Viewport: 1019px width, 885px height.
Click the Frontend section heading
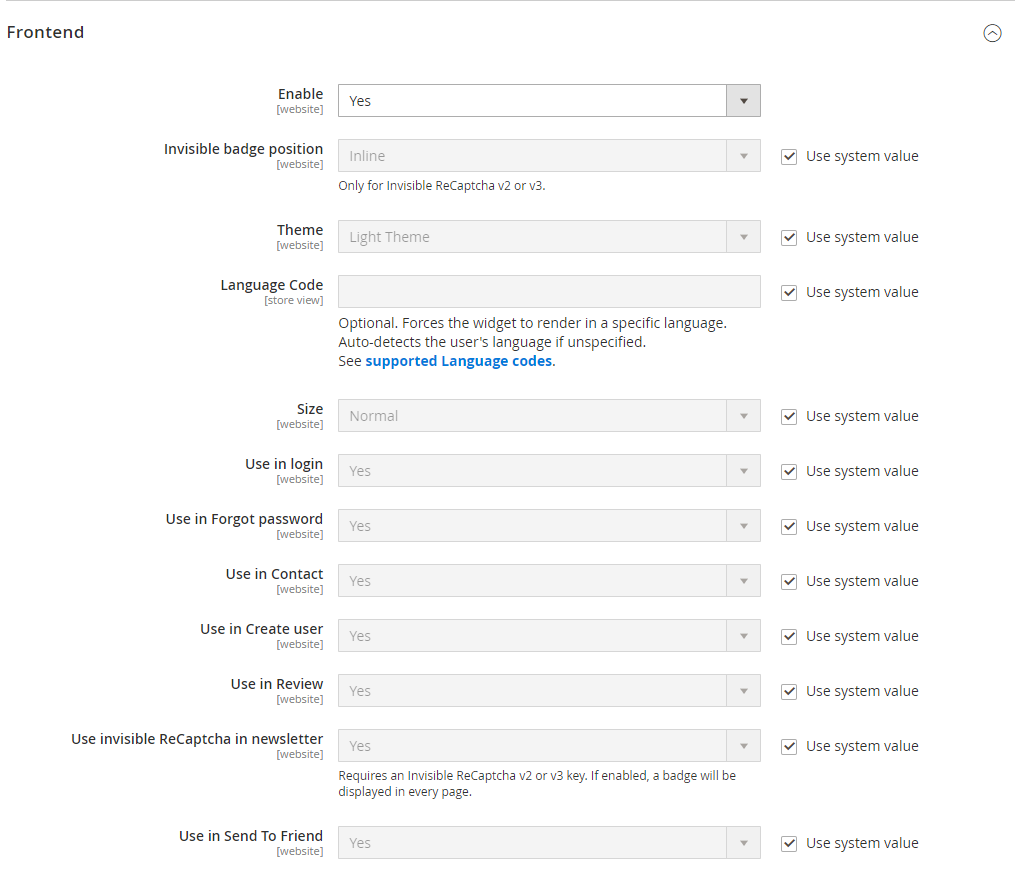pyautogui.click(x=45, y=32)
